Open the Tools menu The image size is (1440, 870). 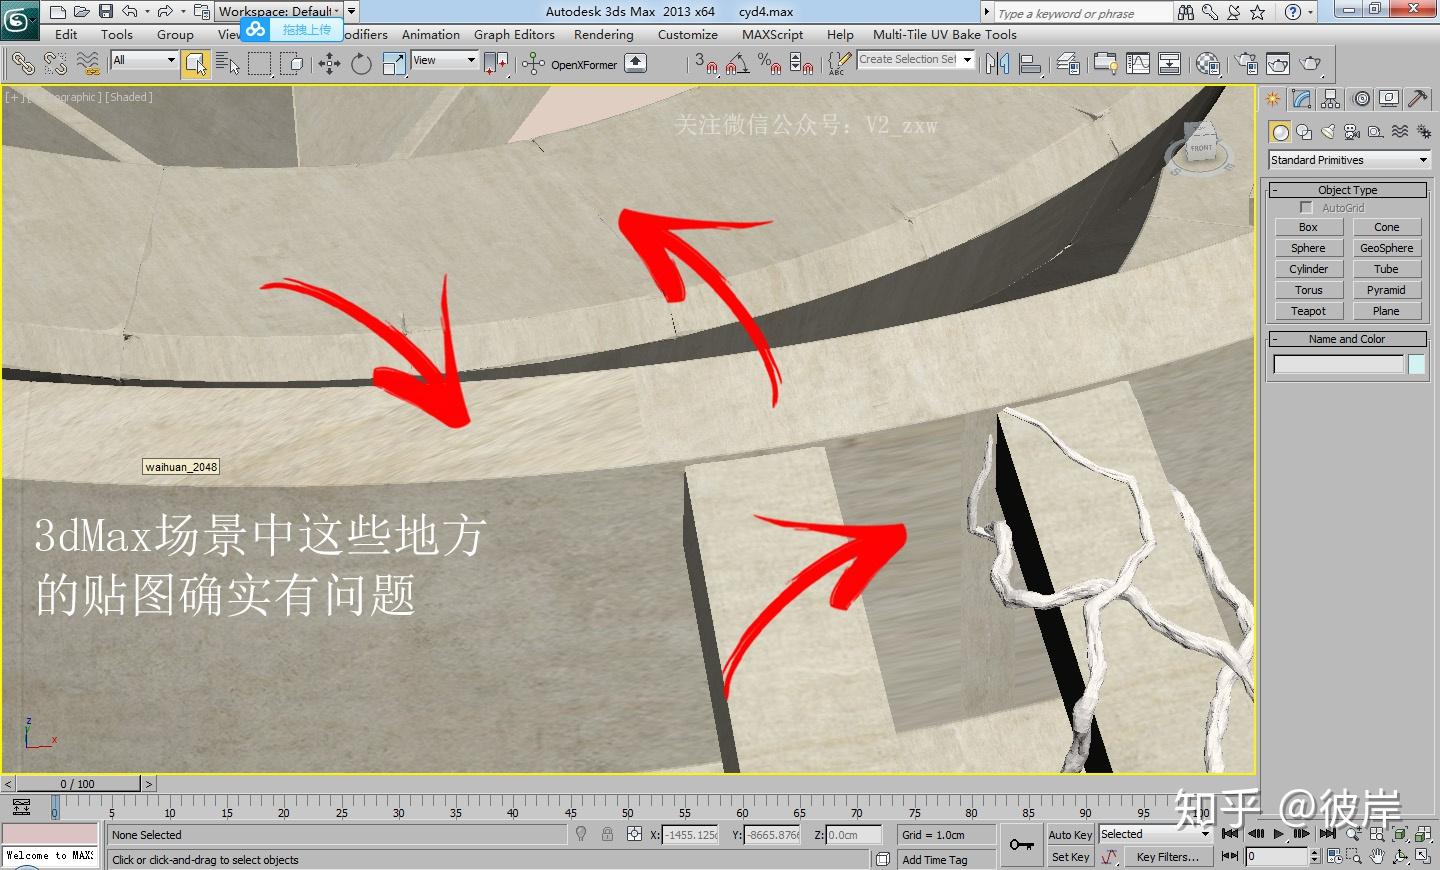click(117, 34)
